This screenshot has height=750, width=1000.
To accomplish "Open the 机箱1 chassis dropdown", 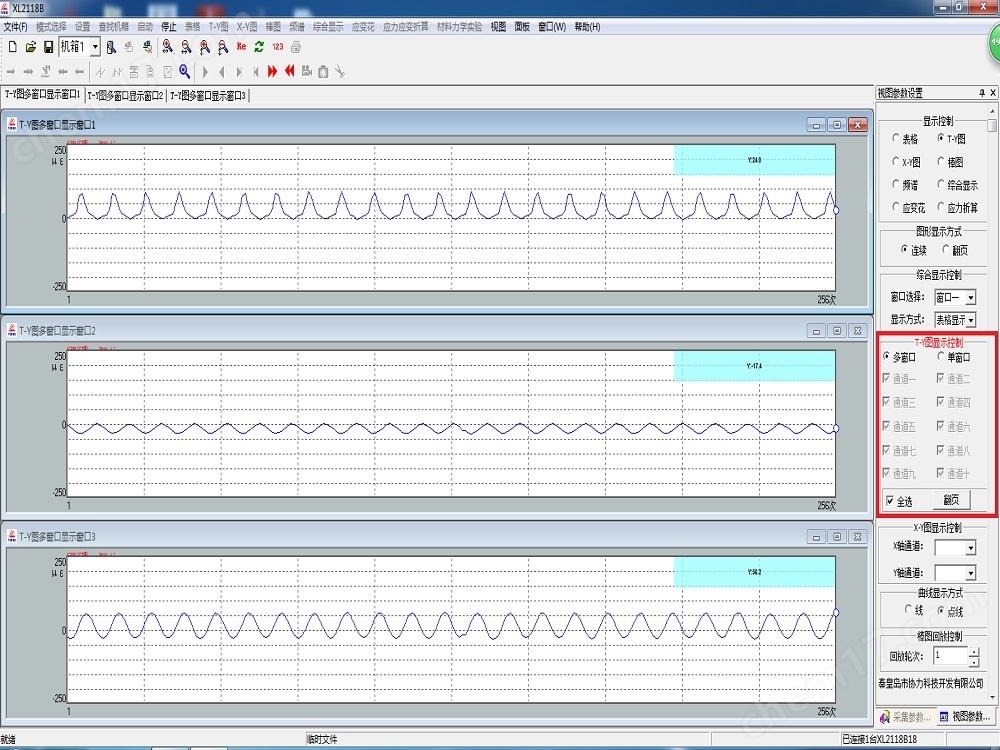I will click(95, 47).
